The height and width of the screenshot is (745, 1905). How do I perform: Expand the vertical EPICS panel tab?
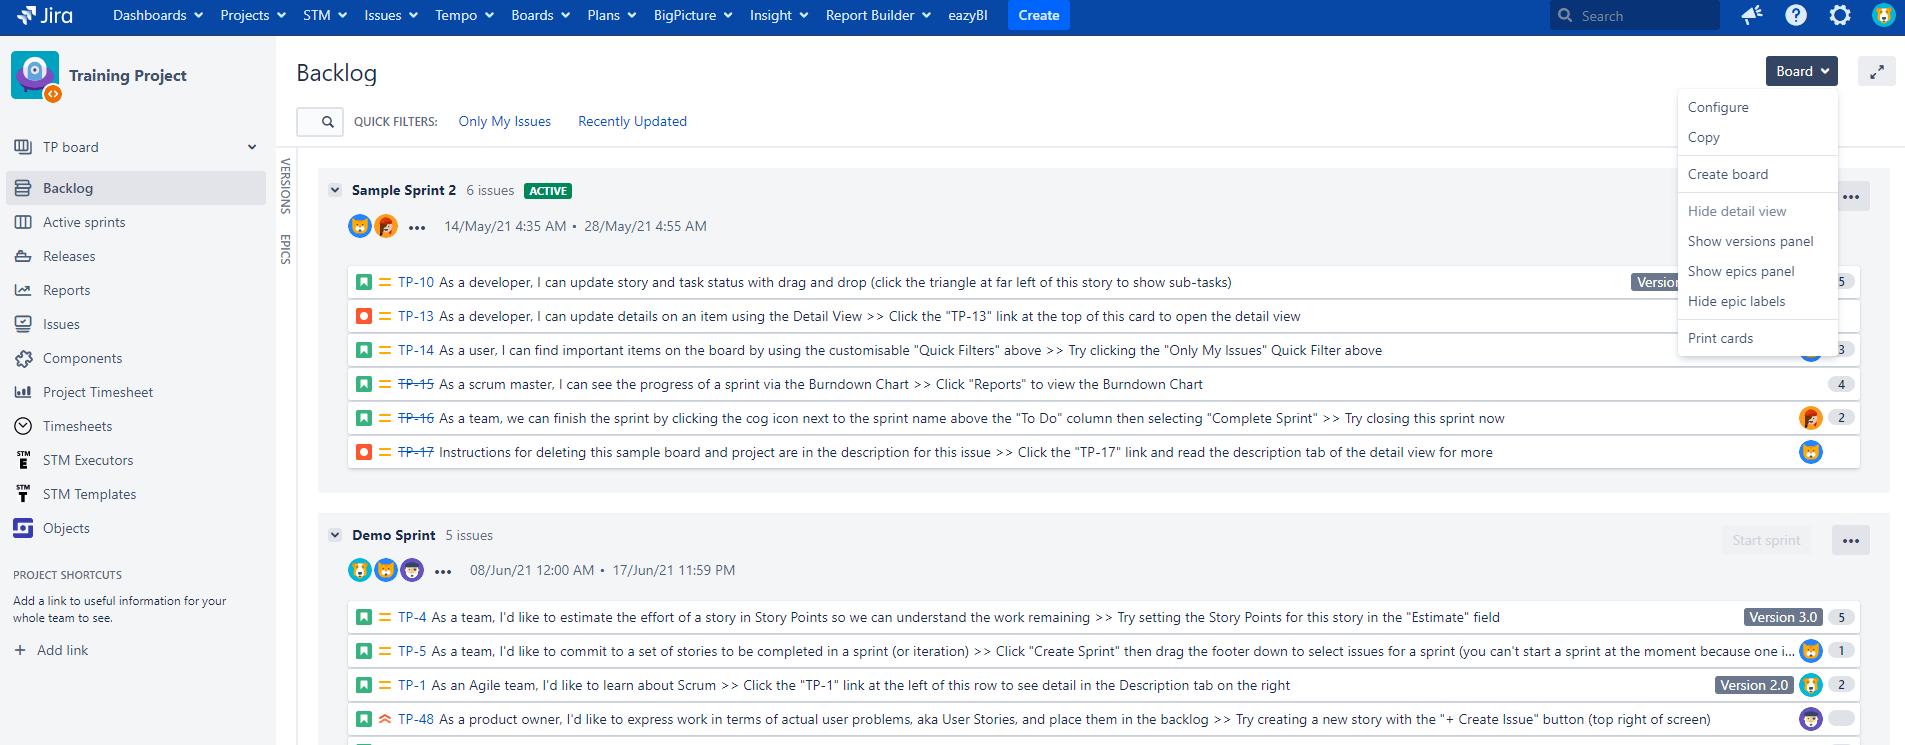pyautogui.click(x=285, y=249)
